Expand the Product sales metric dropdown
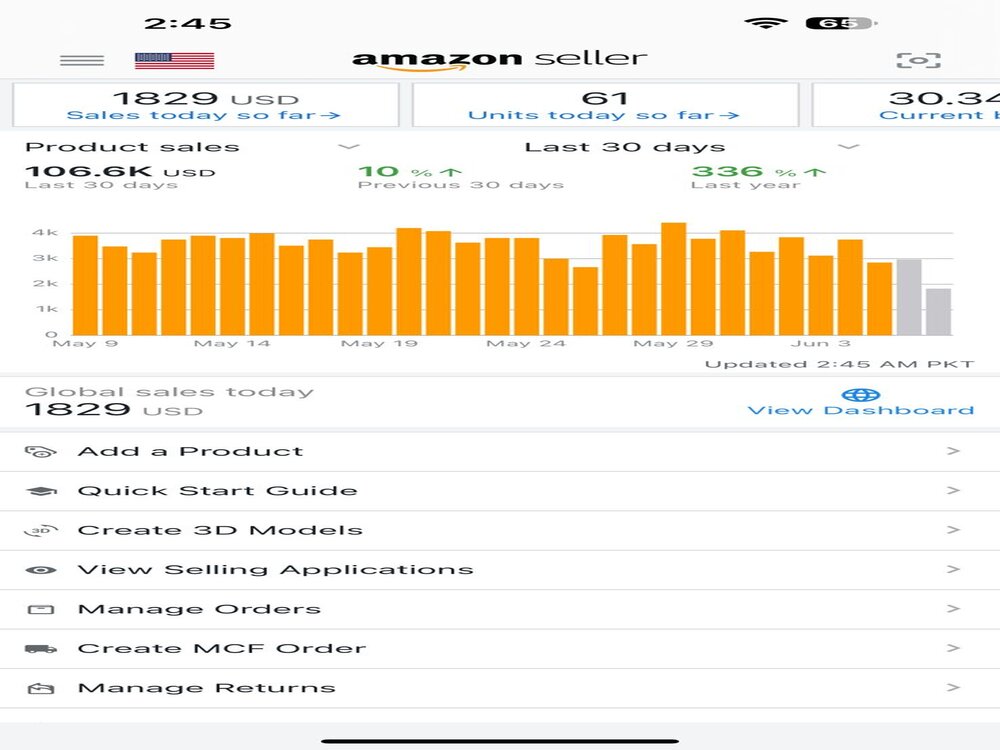1000x750 pixels. (348, 147)
